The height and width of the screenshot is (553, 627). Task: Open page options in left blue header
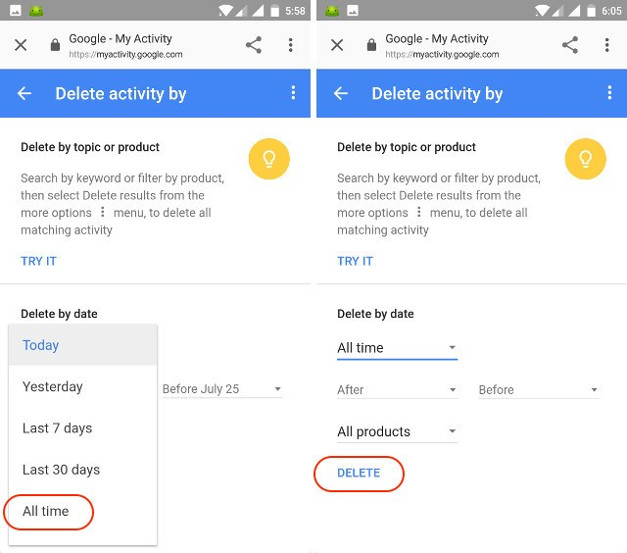click(293, 93)
